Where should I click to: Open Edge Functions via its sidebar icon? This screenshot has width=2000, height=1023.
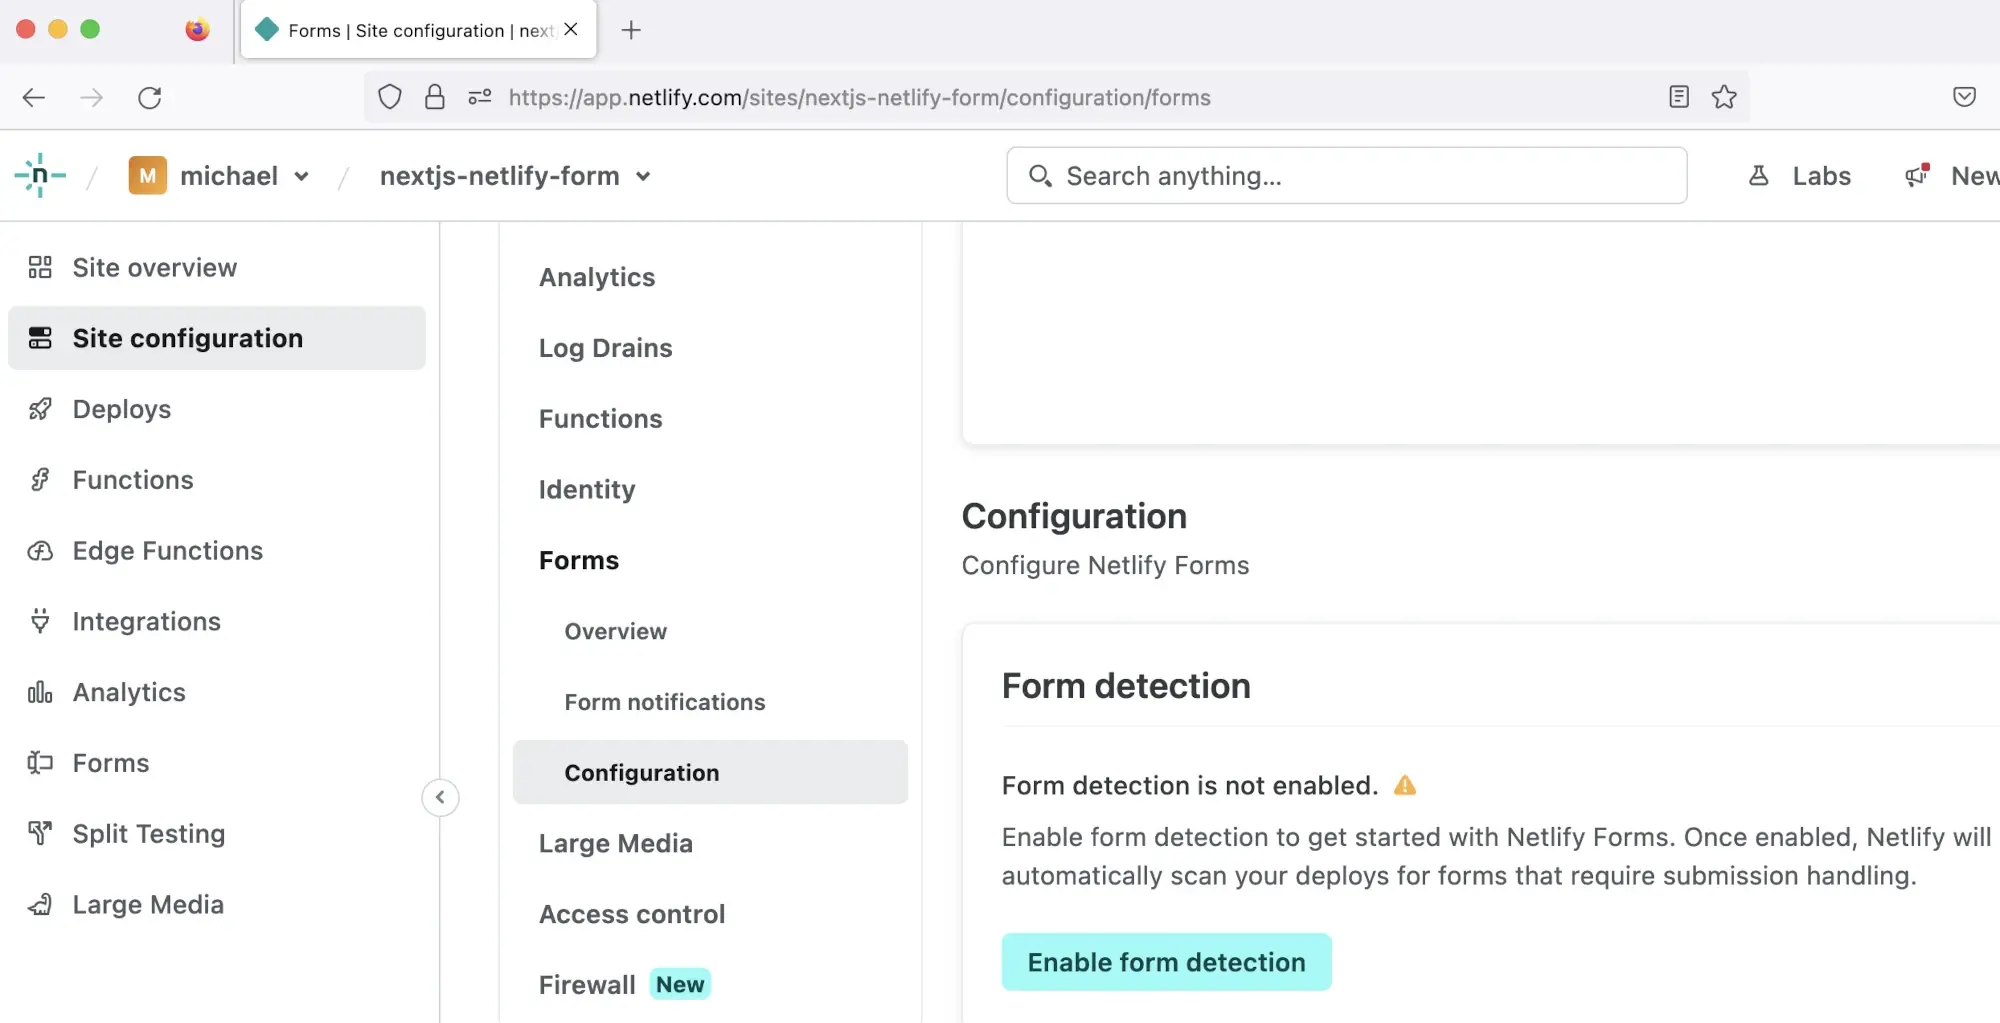(x=40, y=551)
